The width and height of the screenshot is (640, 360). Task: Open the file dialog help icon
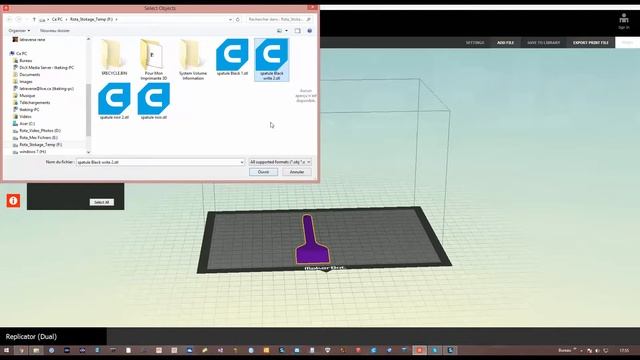click(x=310, y=31)
